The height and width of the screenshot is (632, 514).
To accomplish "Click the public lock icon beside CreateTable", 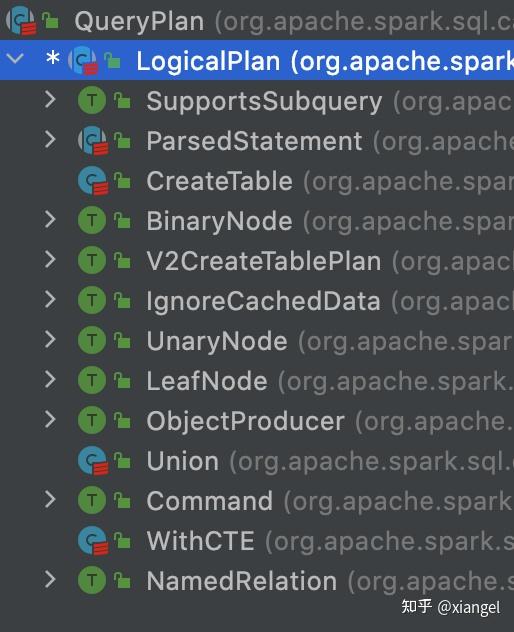I will click(x=122, y=180).
